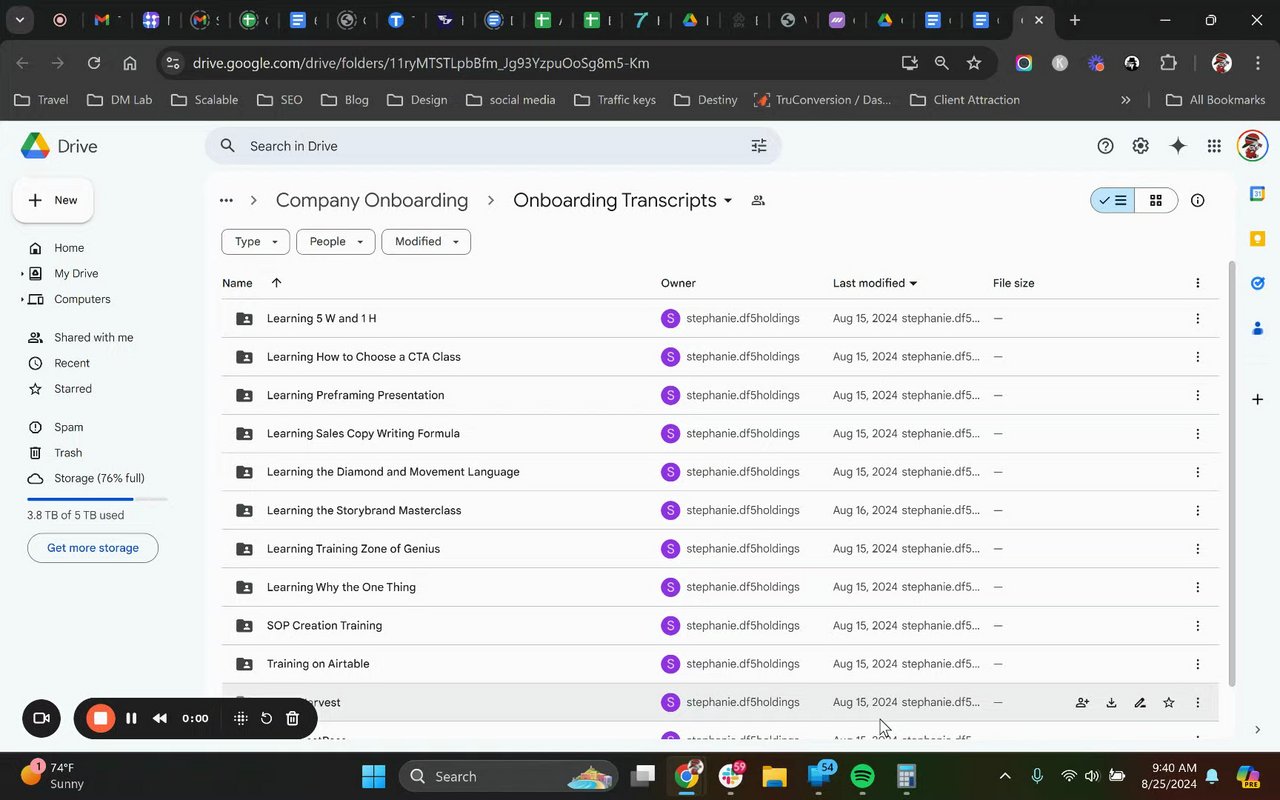Viewport: 1280px width, 800px height.
Task: Share the hovered folder row
Action: tap(1082, 703)
